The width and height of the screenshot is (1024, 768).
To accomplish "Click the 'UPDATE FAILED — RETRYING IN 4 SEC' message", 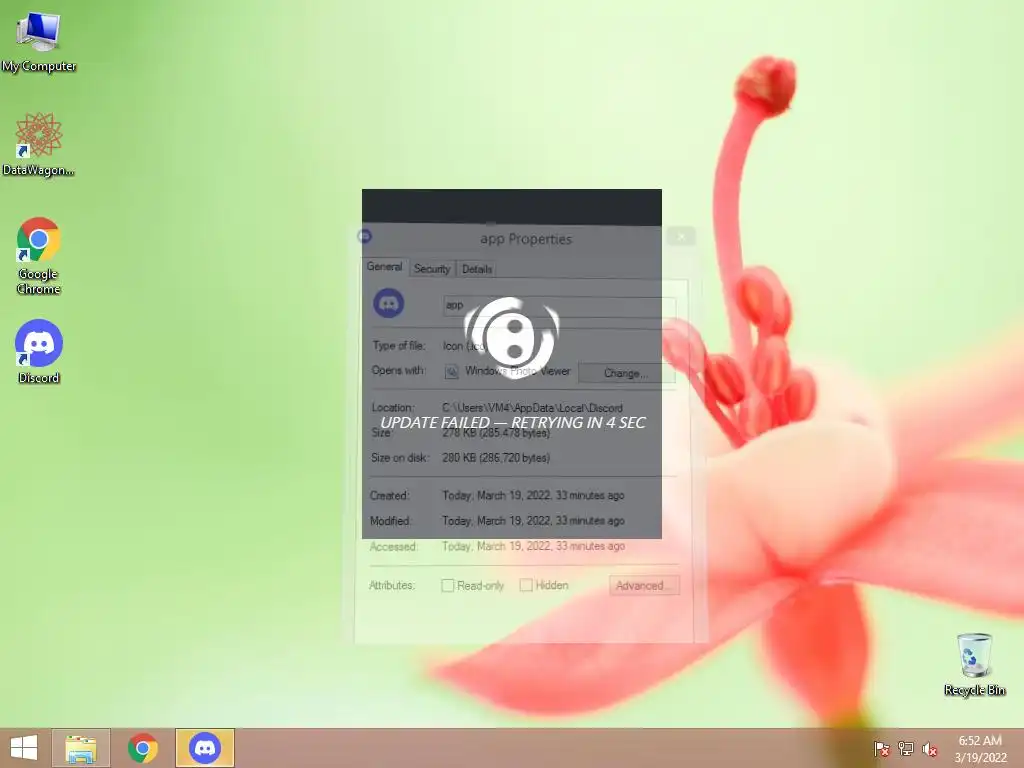I will point(513,423).
